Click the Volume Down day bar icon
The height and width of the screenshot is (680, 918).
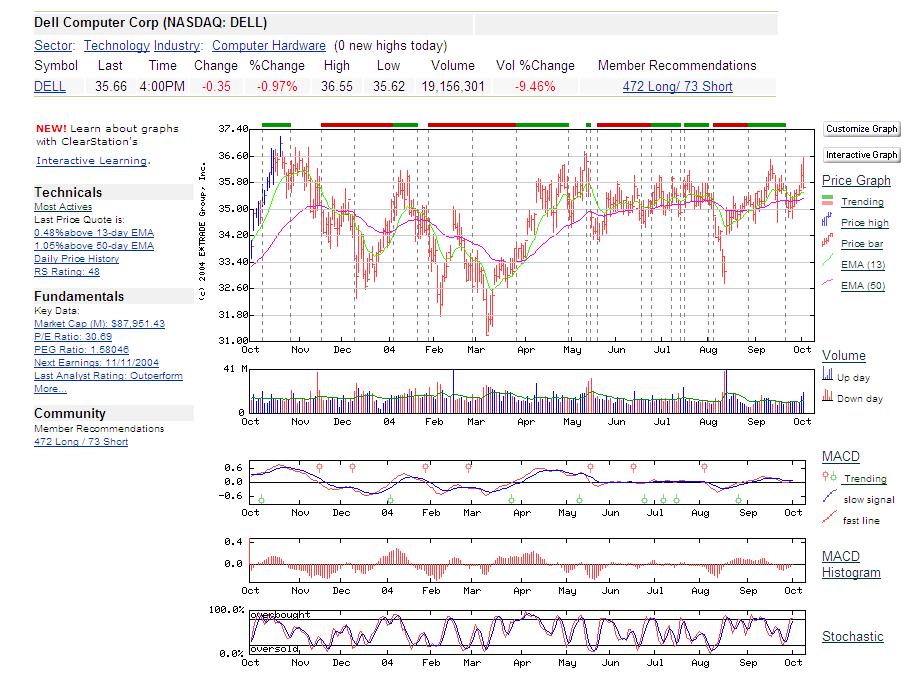827,395
